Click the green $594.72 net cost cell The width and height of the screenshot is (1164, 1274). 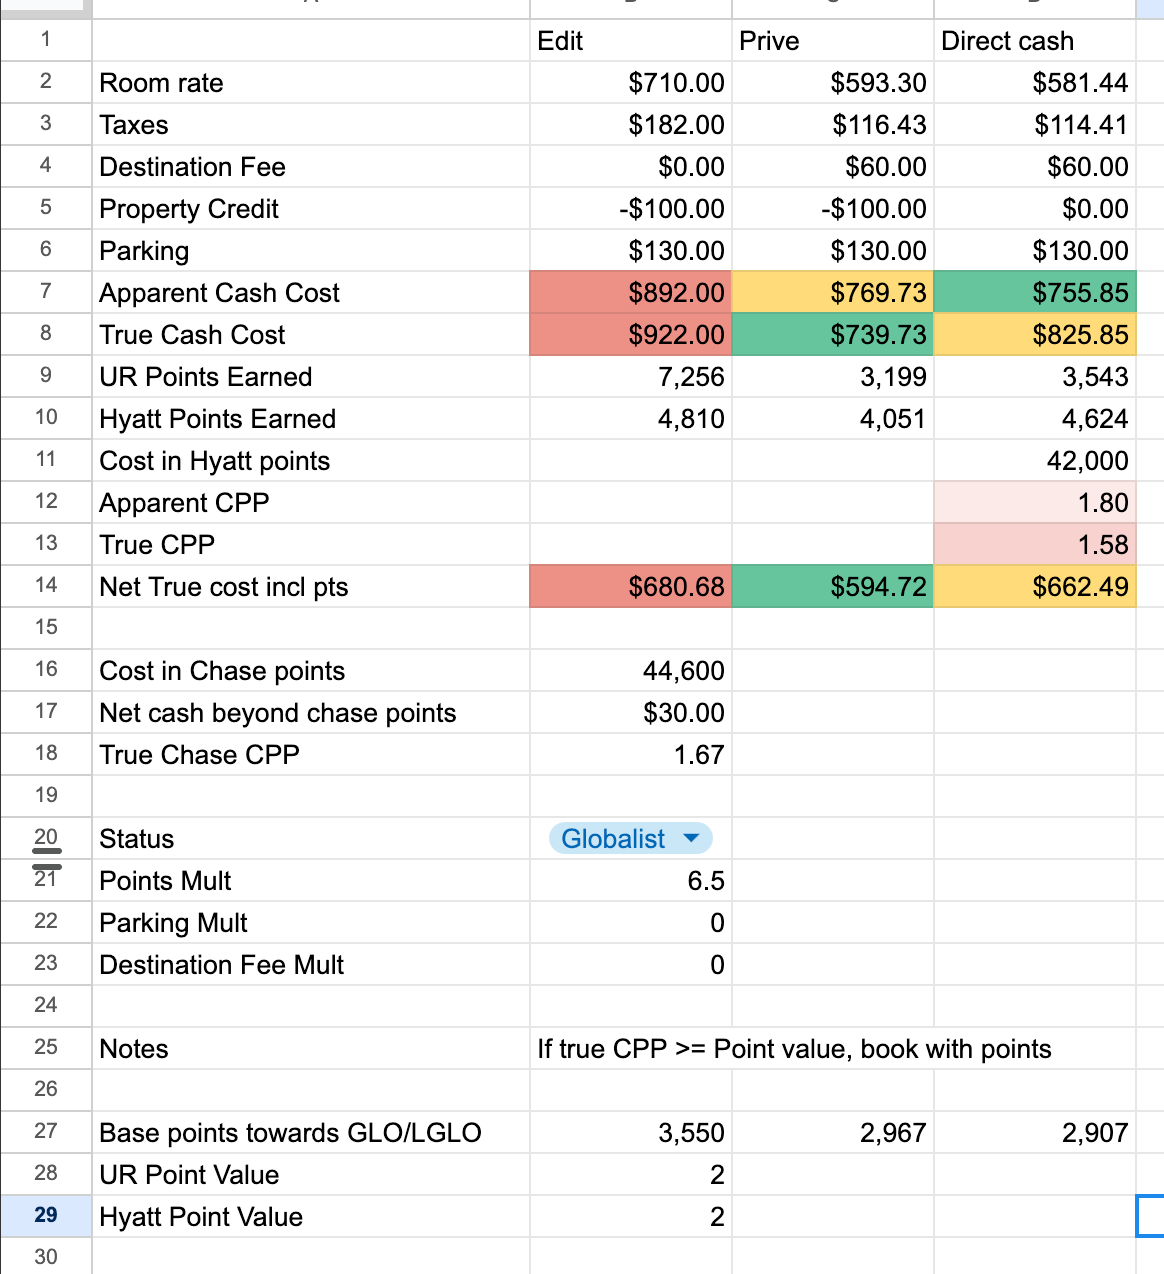832,586
